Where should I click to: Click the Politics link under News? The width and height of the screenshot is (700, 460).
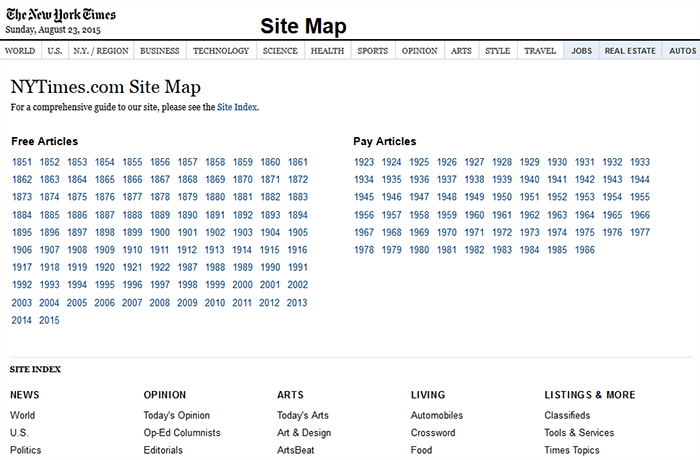(x=25, y=451)
